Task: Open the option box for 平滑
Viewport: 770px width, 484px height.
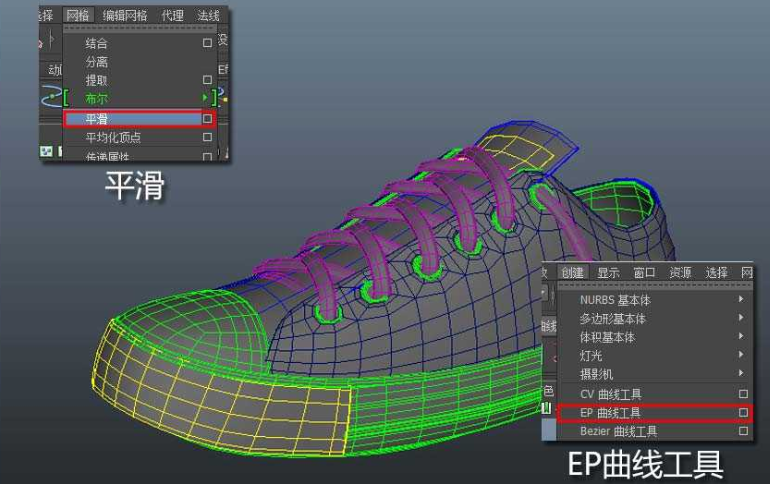Action: pyautogui.click(x=207, y=119)
